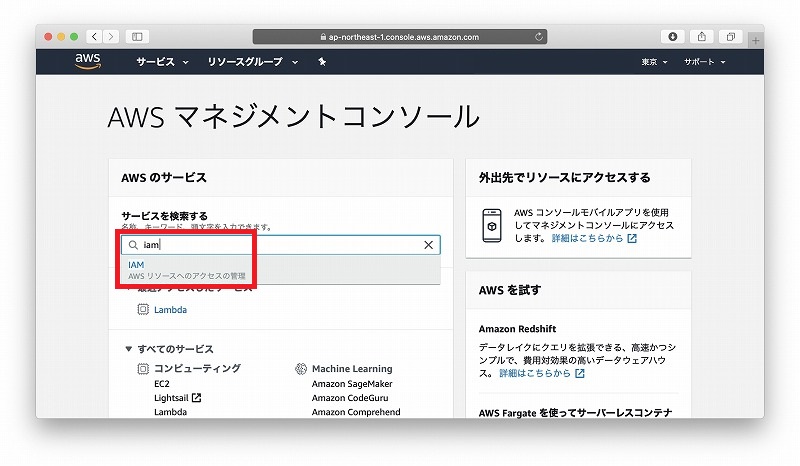Go forward with Safari forward arrow

(111, 36)
